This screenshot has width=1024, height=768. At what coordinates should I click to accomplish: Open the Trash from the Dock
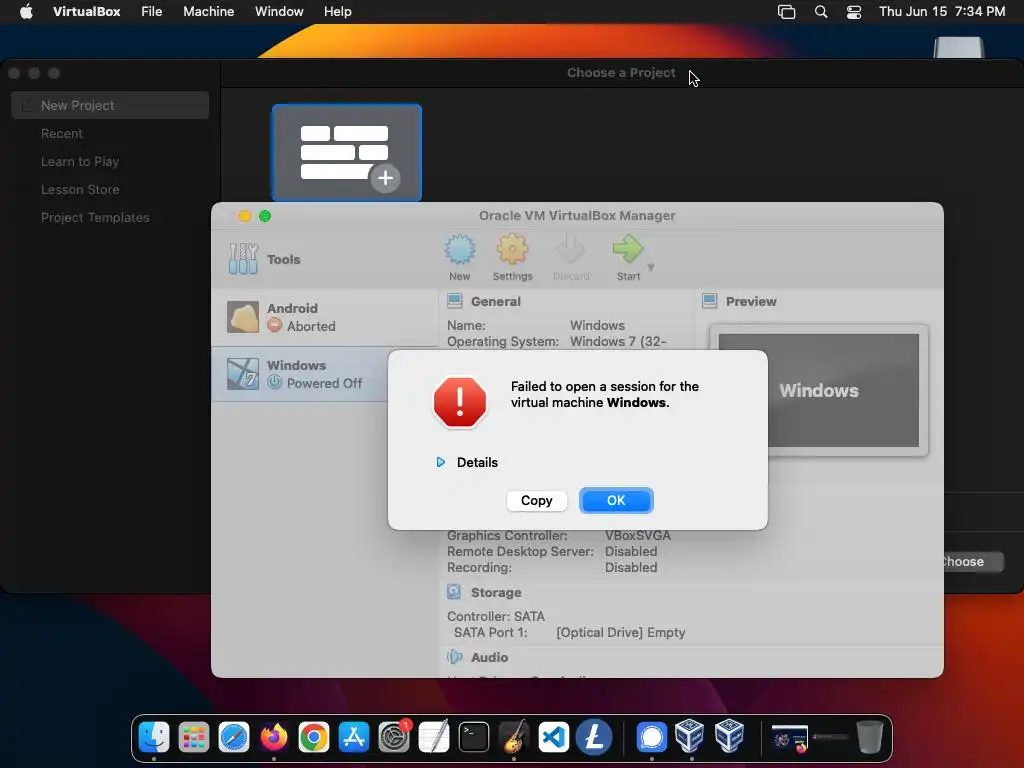pos(869,737)
